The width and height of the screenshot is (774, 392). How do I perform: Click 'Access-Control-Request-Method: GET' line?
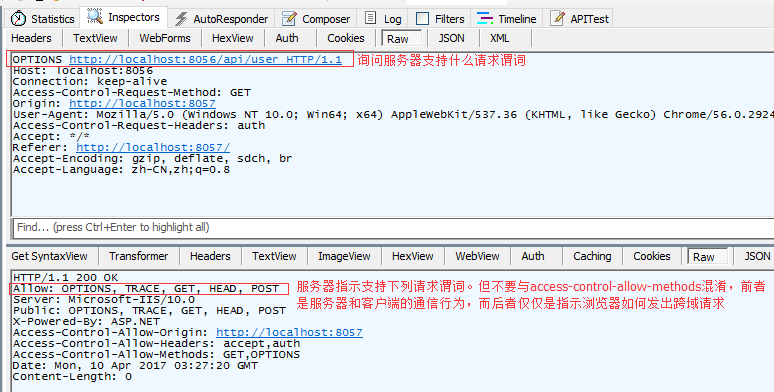click(x=132, y=93)
